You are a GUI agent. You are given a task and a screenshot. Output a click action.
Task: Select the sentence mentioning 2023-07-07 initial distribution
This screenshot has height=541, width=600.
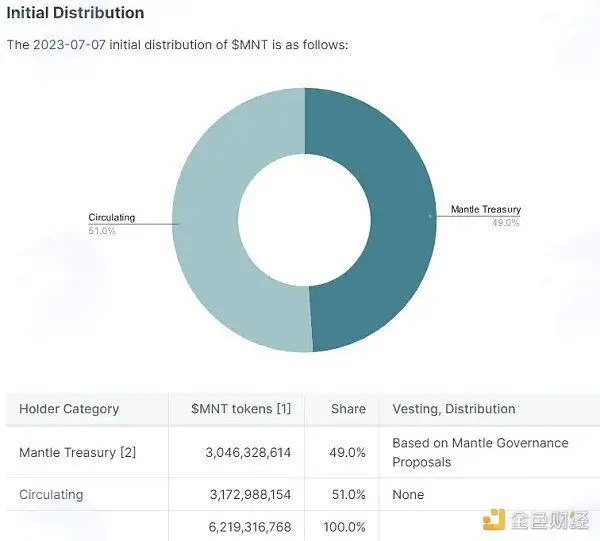click(178, 45)
